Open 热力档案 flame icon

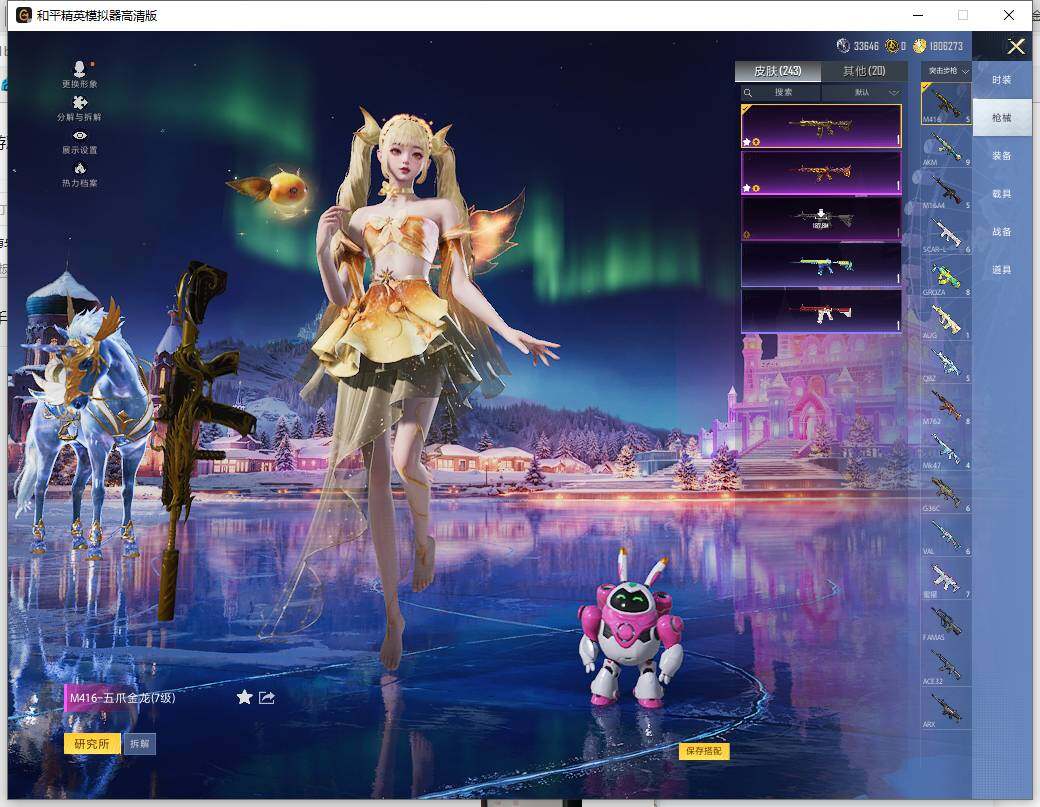[80, 175]
